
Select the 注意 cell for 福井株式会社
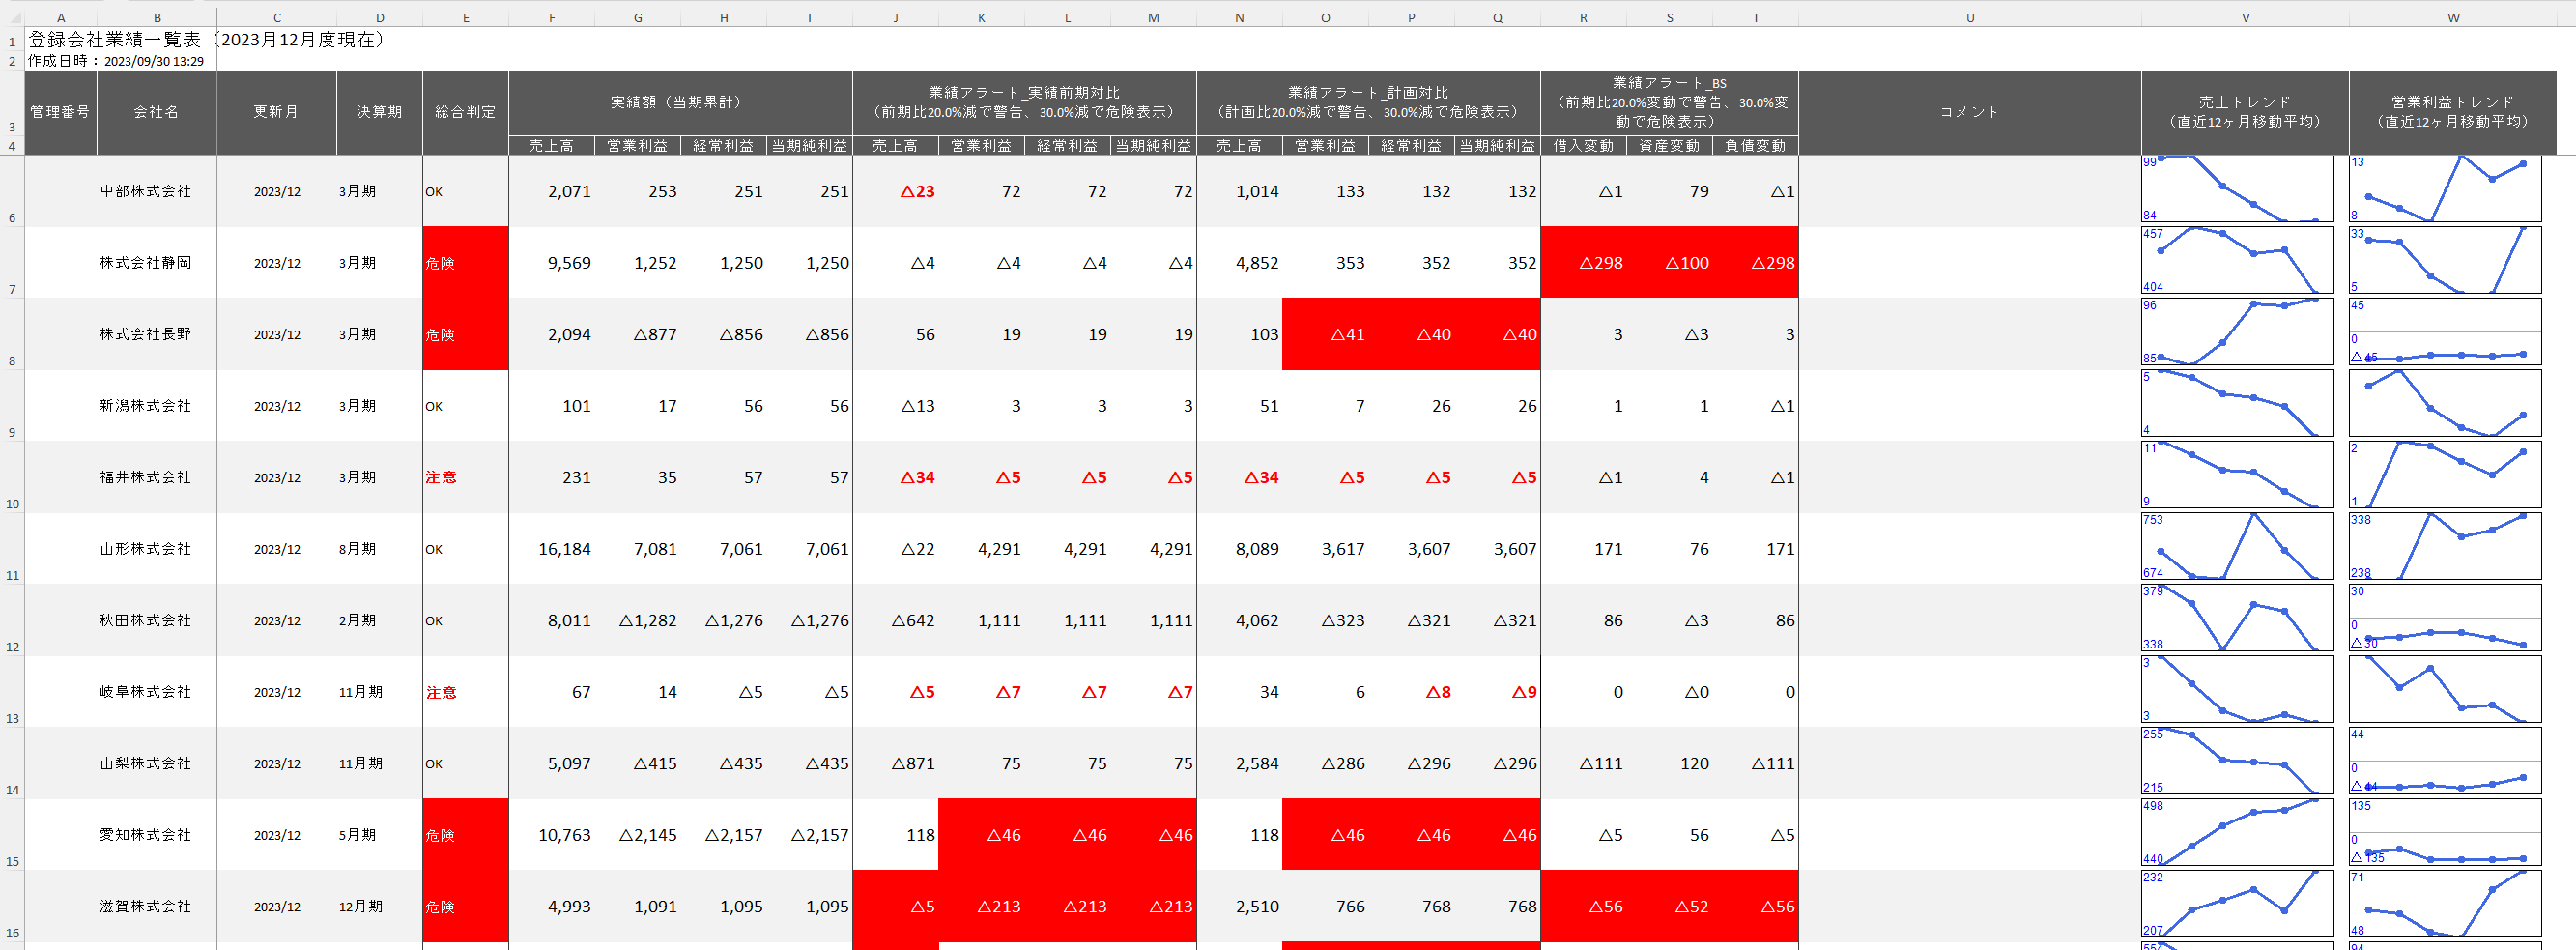(x=465, y=478)
